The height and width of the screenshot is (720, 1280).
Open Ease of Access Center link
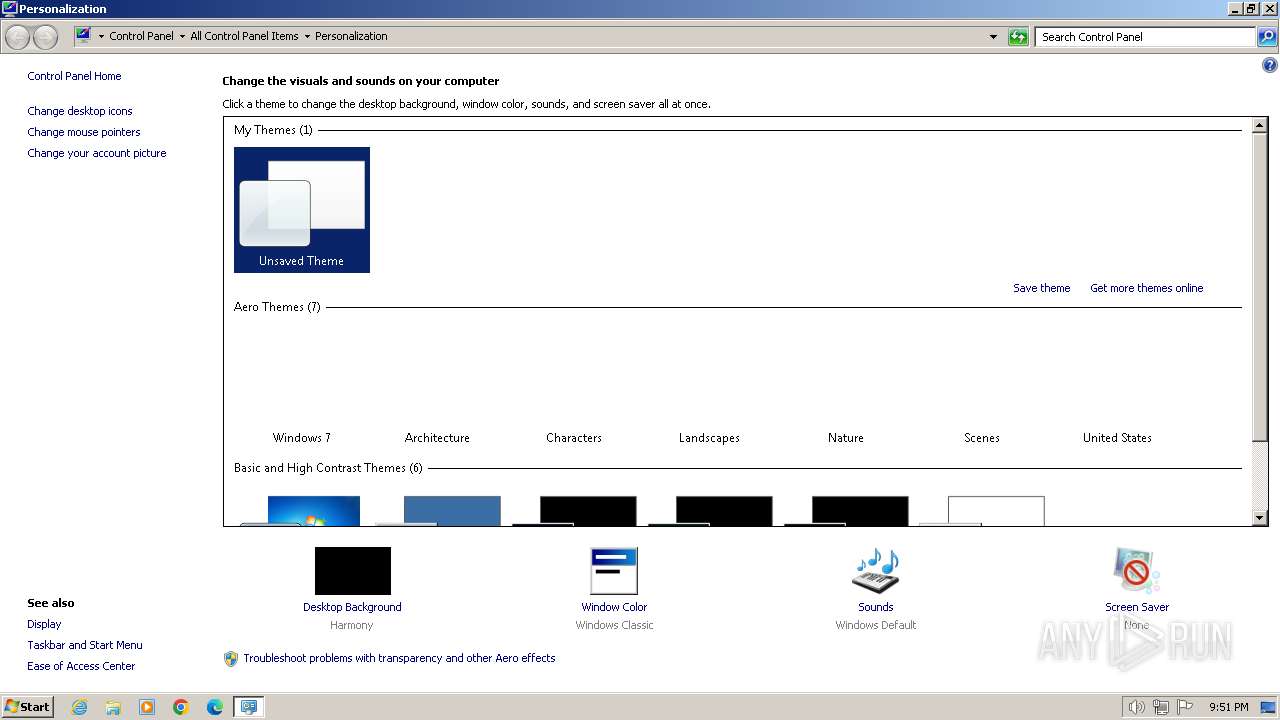(x=81, y=666)
